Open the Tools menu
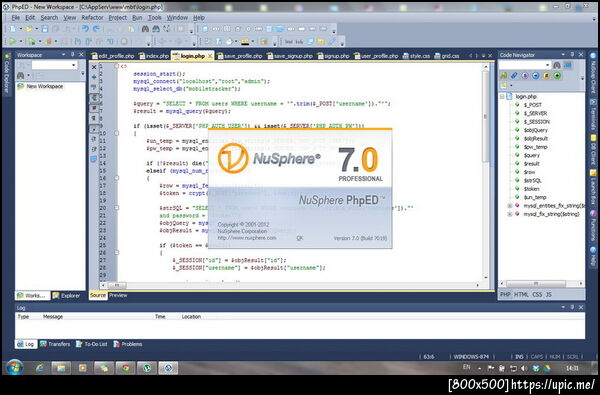600x395 pixels. (x=155, y=18)
